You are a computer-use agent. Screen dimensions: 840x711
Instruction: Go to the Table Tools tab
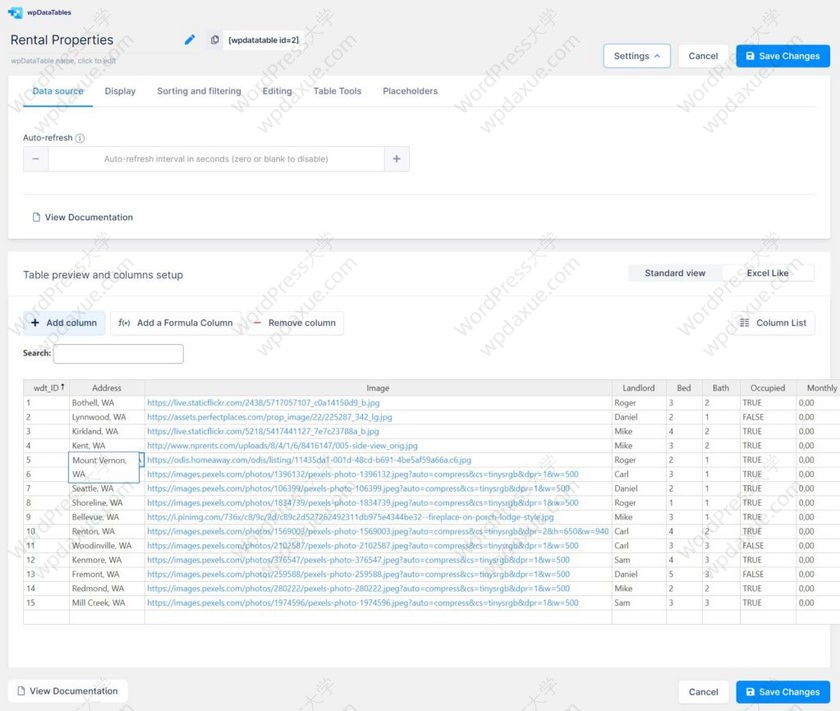[x=337, y=91]
